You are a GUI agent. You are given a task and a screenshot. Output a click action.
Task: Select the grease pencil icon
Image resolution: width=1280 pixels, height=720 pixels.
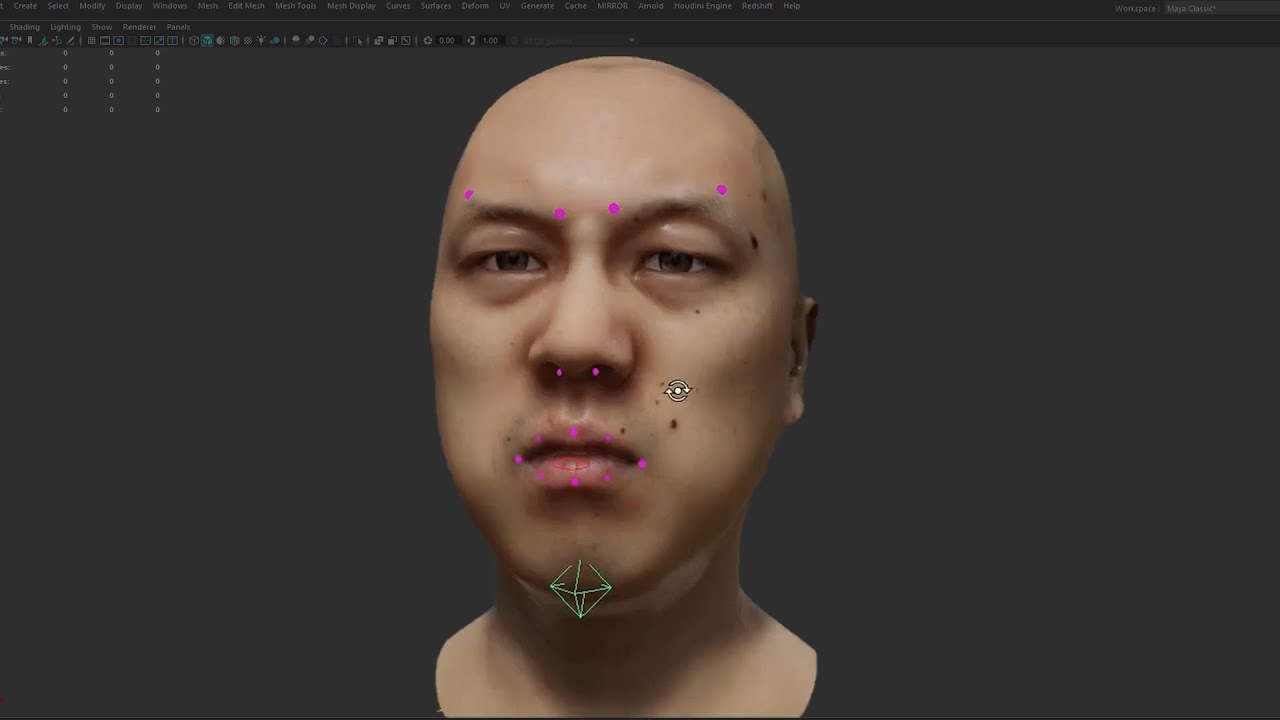point(70,40)
